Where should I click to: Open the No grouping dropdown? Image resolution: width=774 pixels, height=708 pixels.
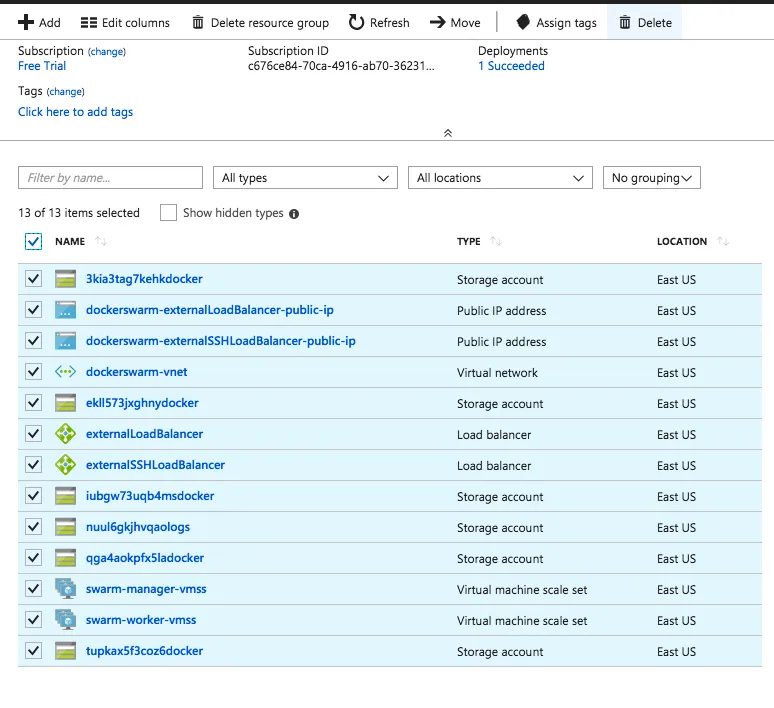pos(652,178)
